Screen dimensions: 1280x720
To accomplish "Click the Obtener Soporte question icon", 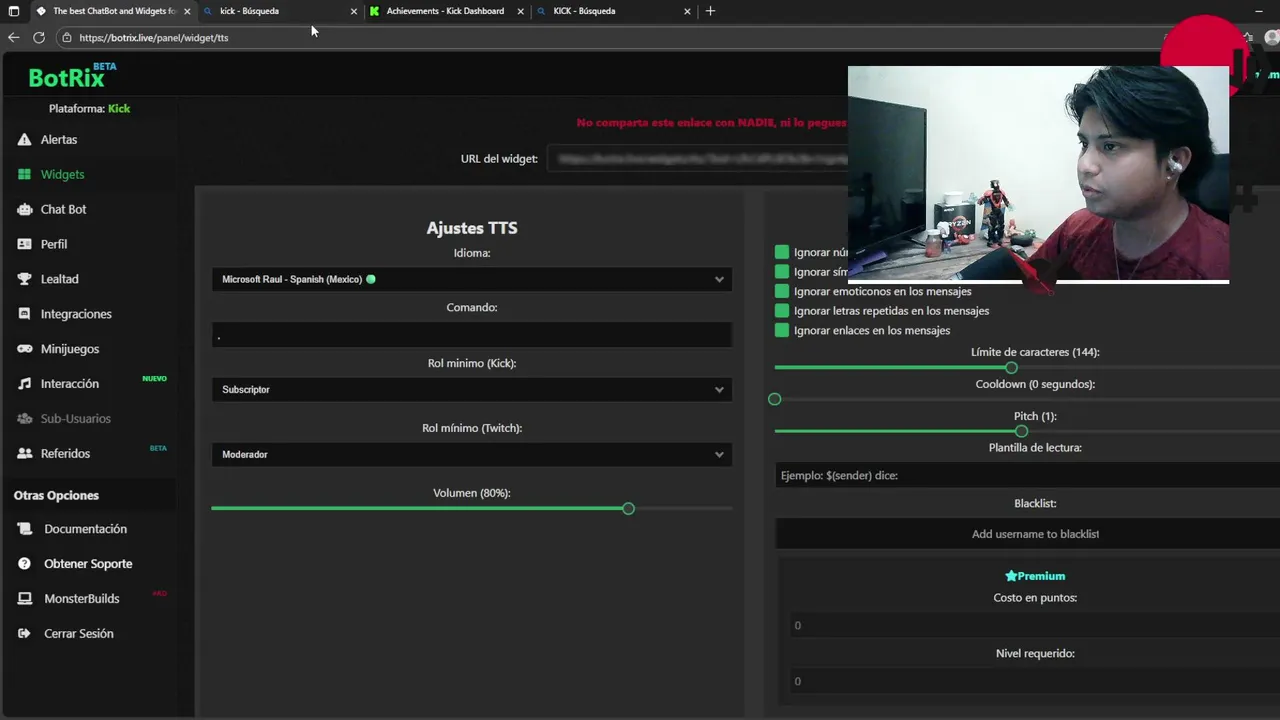I will coord(25,564).
